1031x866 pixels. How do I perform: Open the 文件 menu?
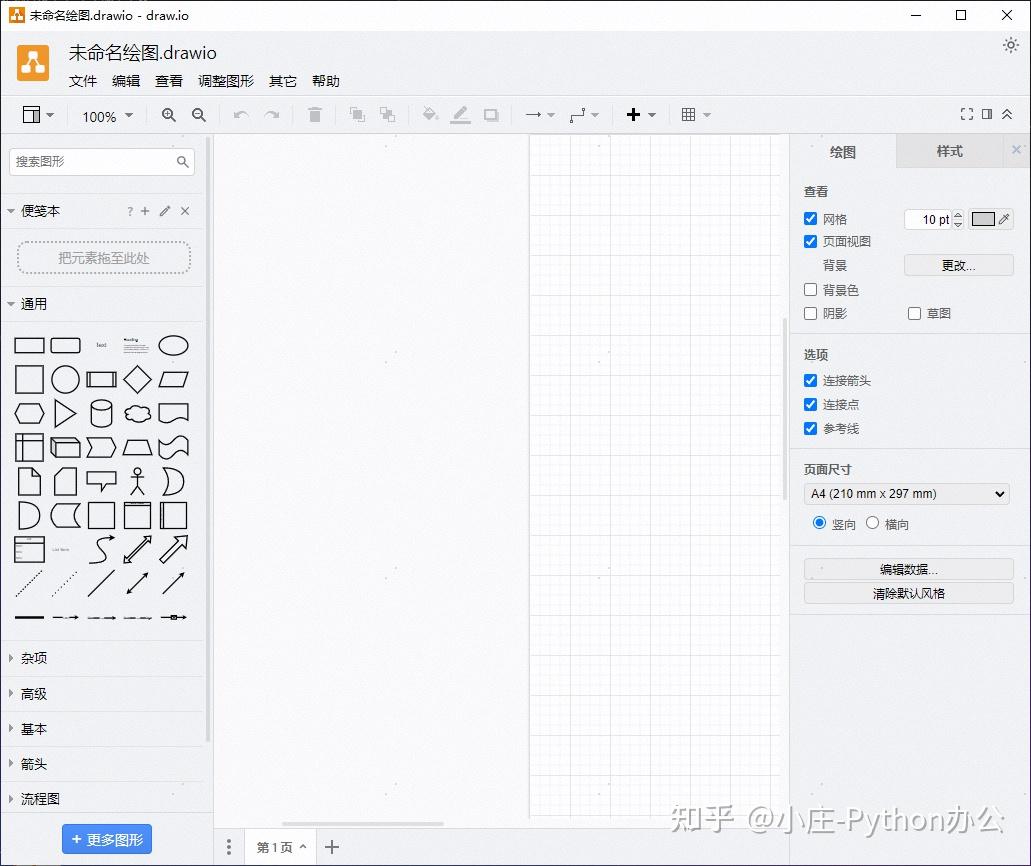[x=83, y=81]
